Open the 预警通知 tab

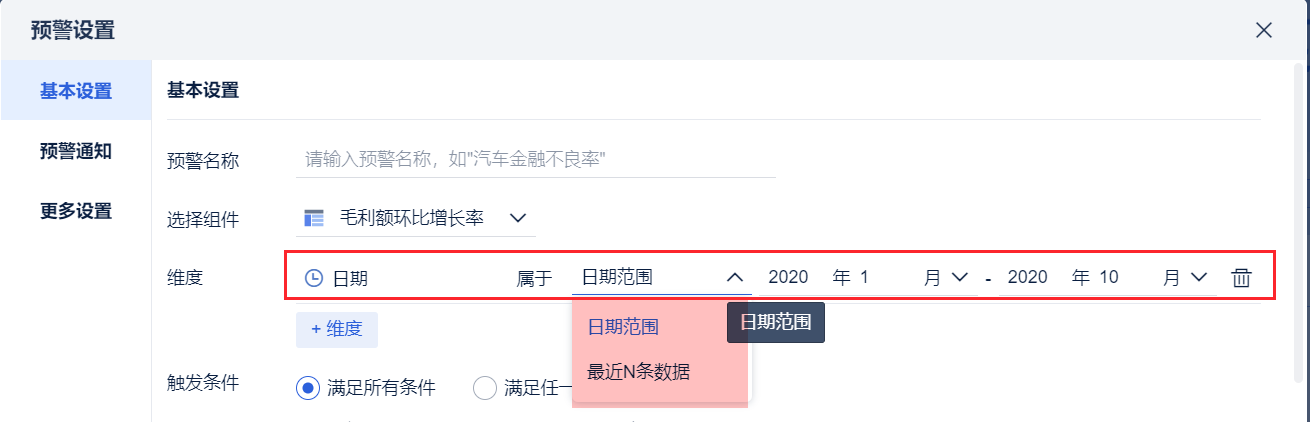(76, 151)
